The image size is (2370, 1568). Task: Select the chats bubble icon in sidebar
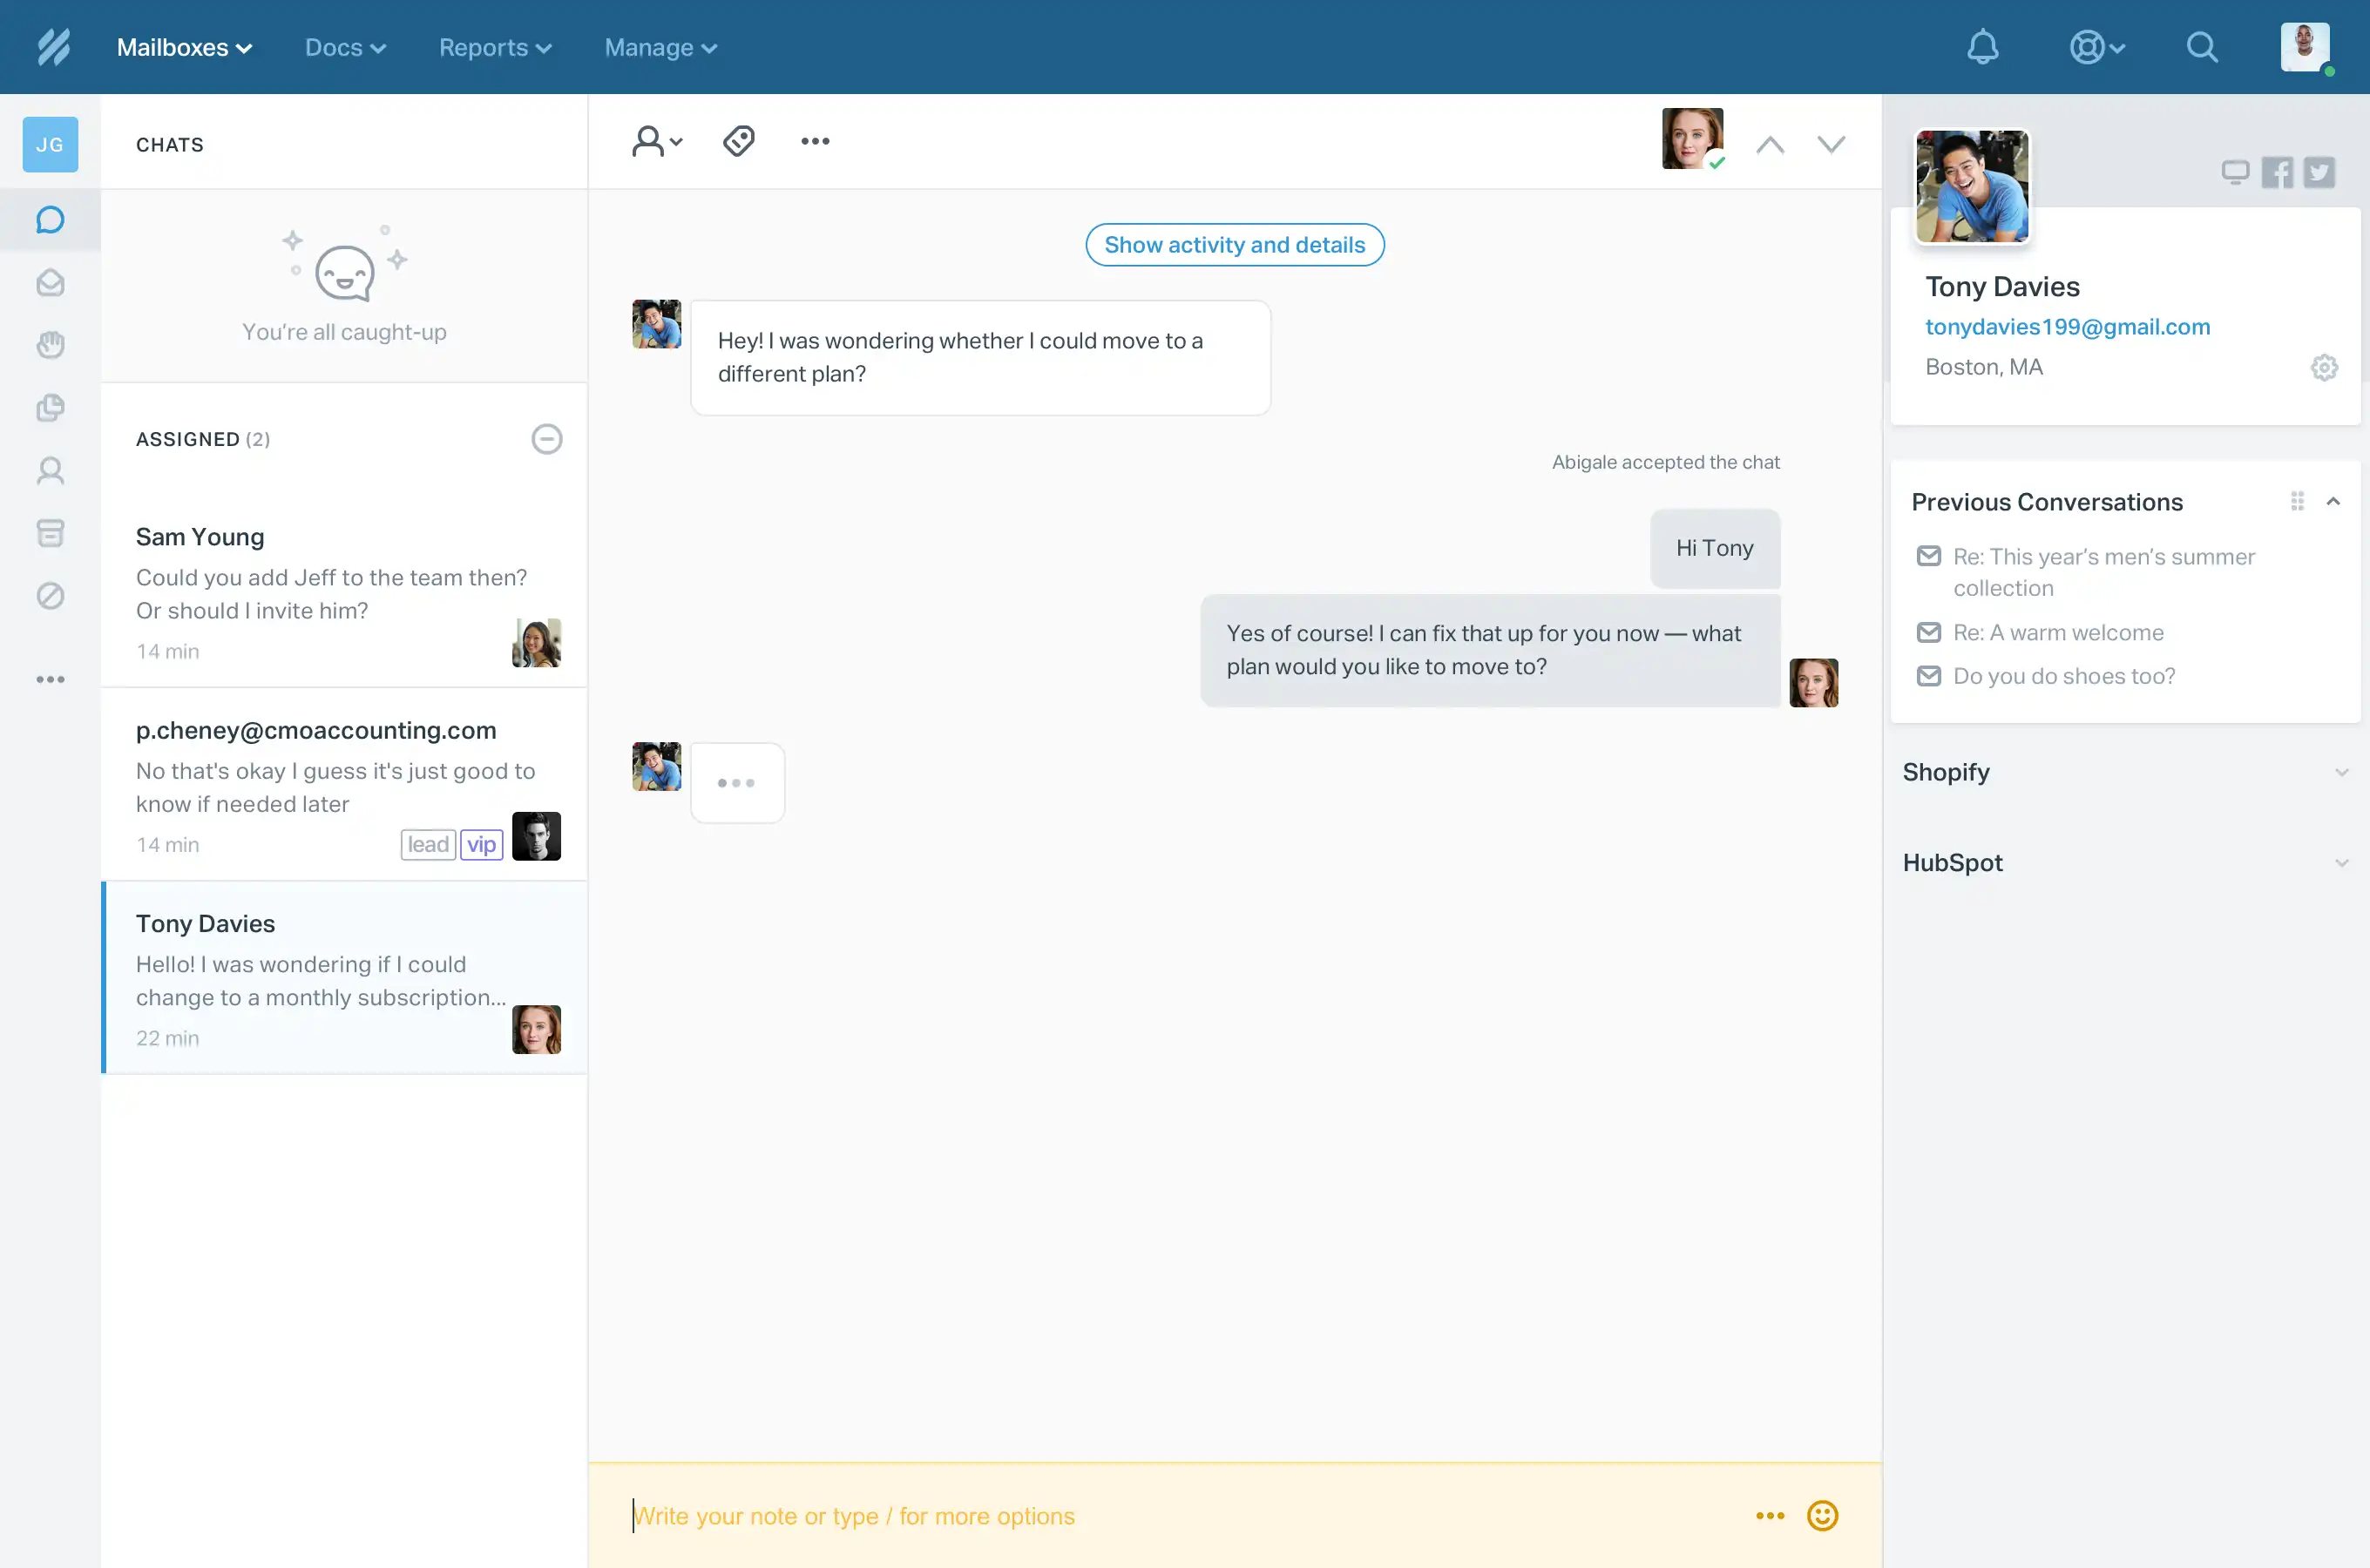[50, 220]
